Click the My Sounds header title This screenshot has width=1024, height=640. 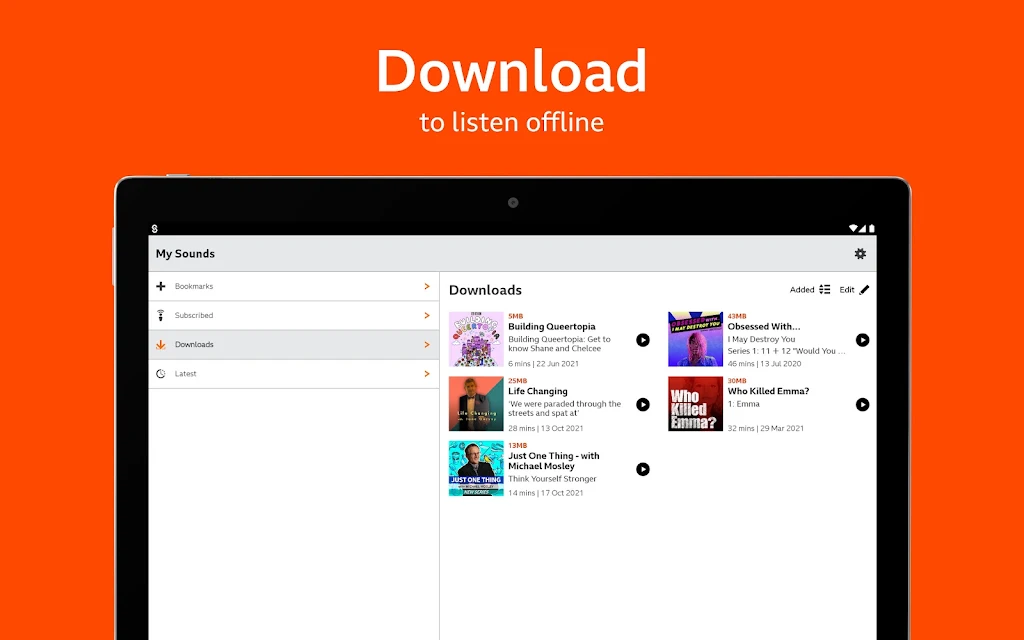click(x=185, y=253)
